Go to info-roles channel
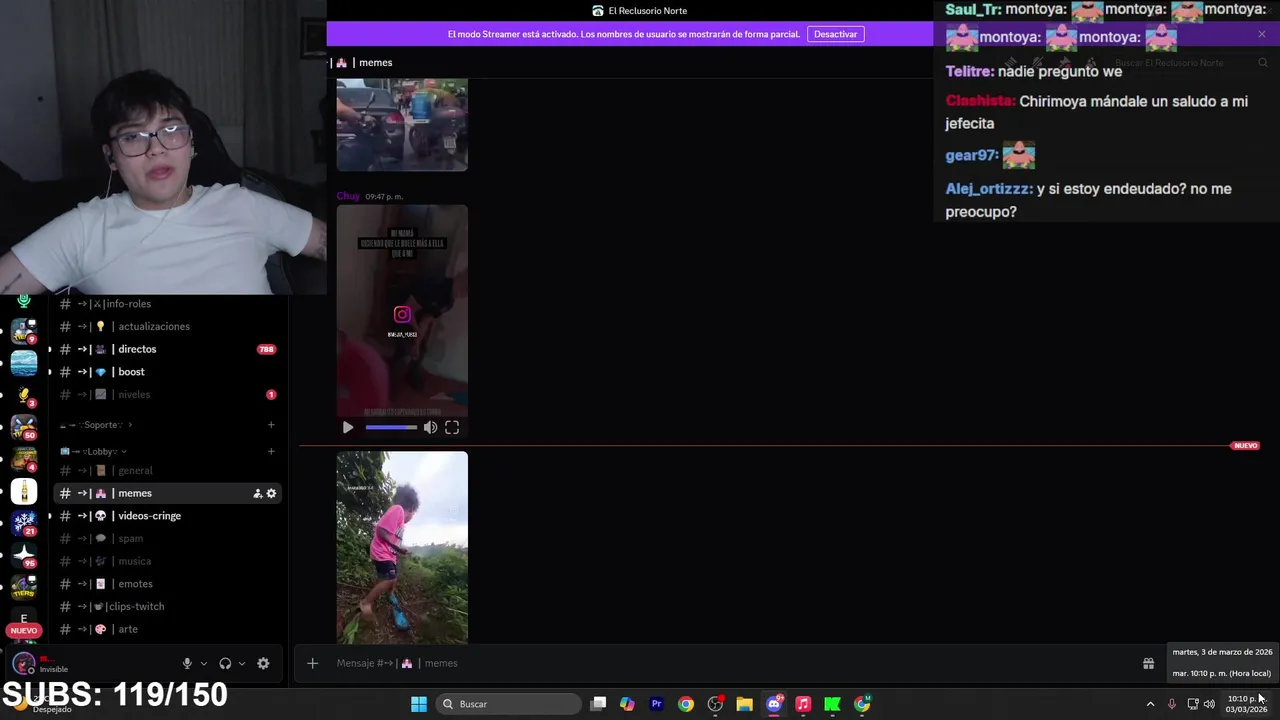Image resolution: width=1280 pixels, height=720 pixels. [x=168, y=304]
